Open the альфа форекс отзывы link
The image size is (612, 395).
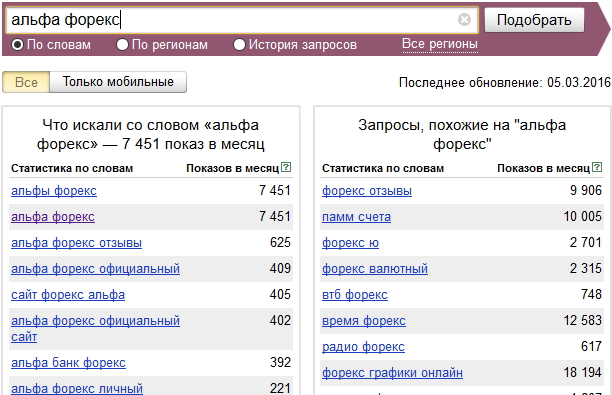[x=76, y=243]
